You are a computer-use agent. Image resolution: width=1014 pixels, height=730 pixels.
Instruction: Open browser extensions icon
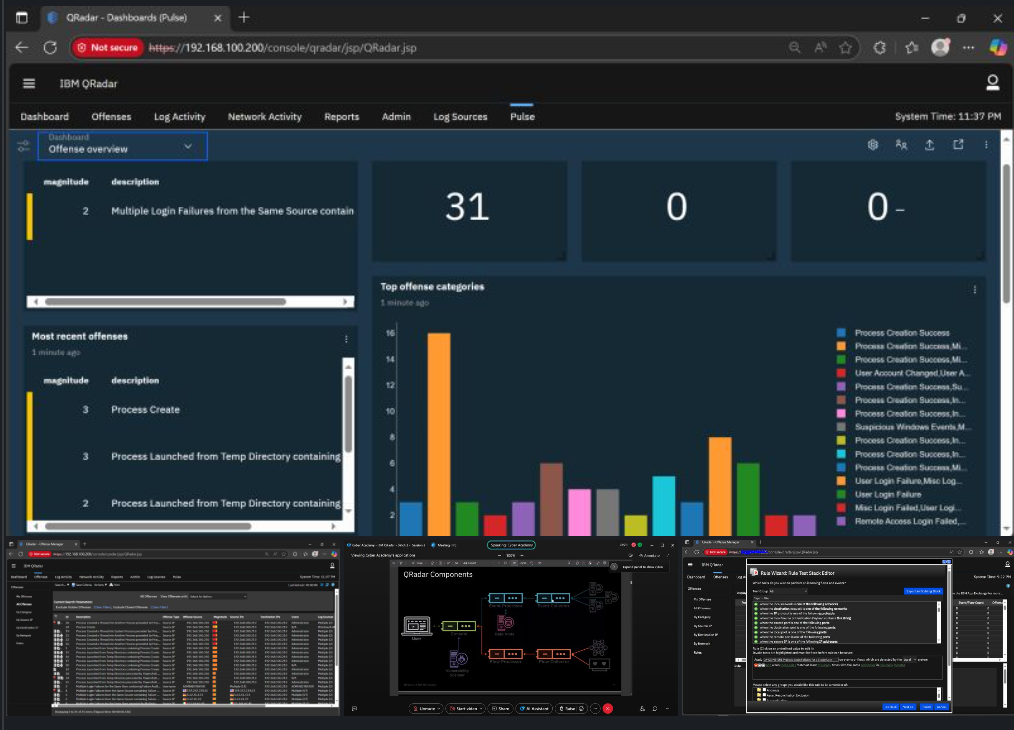[x=879, y=47]
